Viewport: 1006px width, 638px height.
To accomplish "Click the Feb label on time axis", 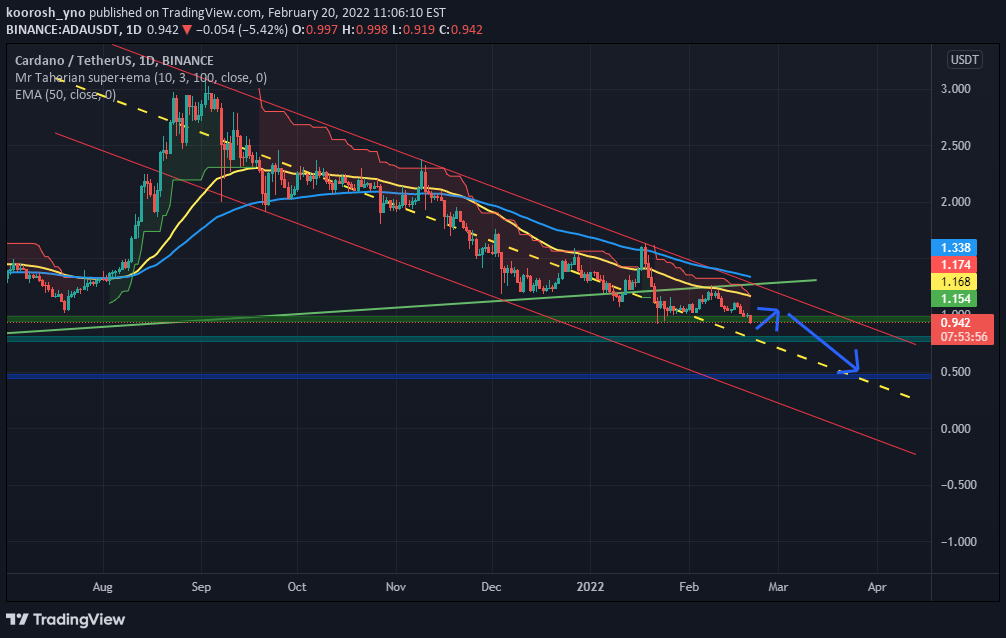I will pyautogui.click(x=689, y=587).
